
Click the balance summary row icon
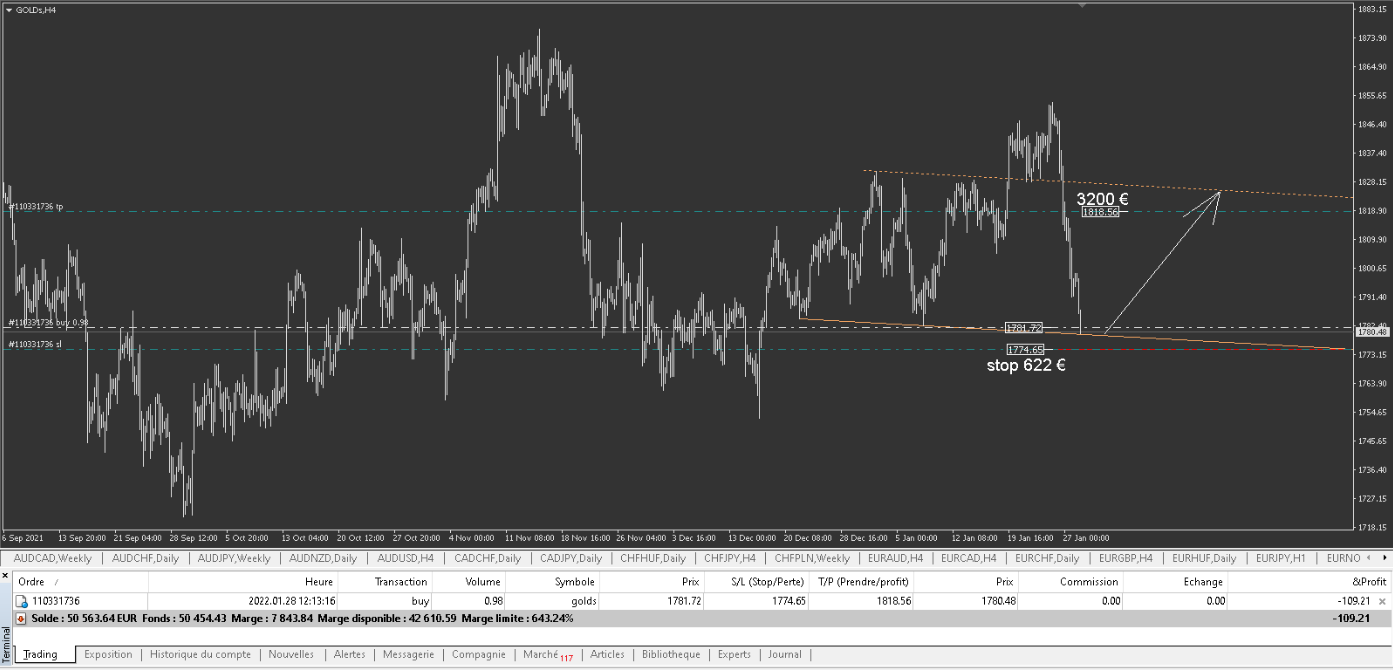(x=22, y=619)
